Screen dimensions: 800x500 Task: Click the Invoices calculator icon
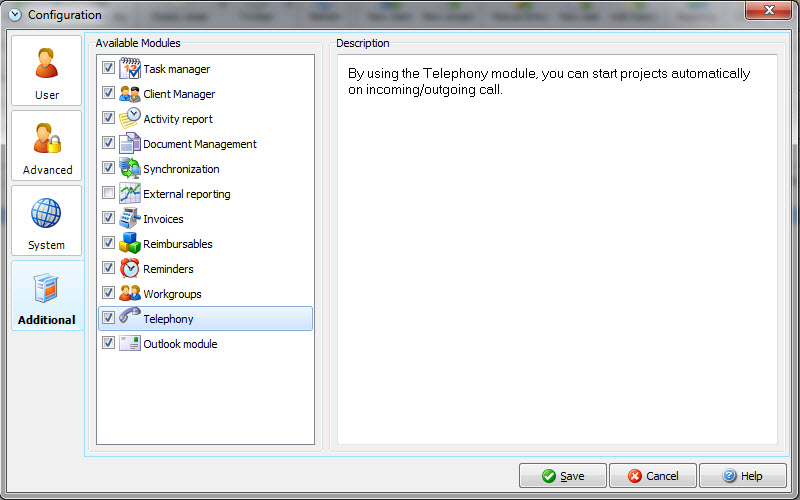click(x=130, y=219)
